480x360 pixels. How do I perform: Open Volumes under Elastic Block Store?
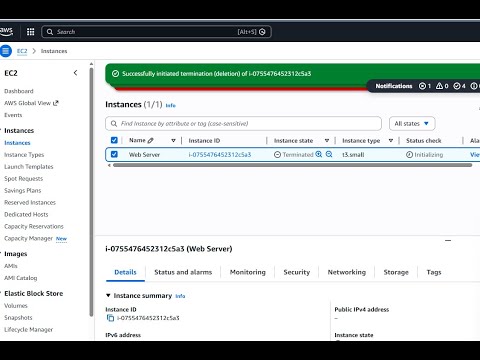[16, 306]
